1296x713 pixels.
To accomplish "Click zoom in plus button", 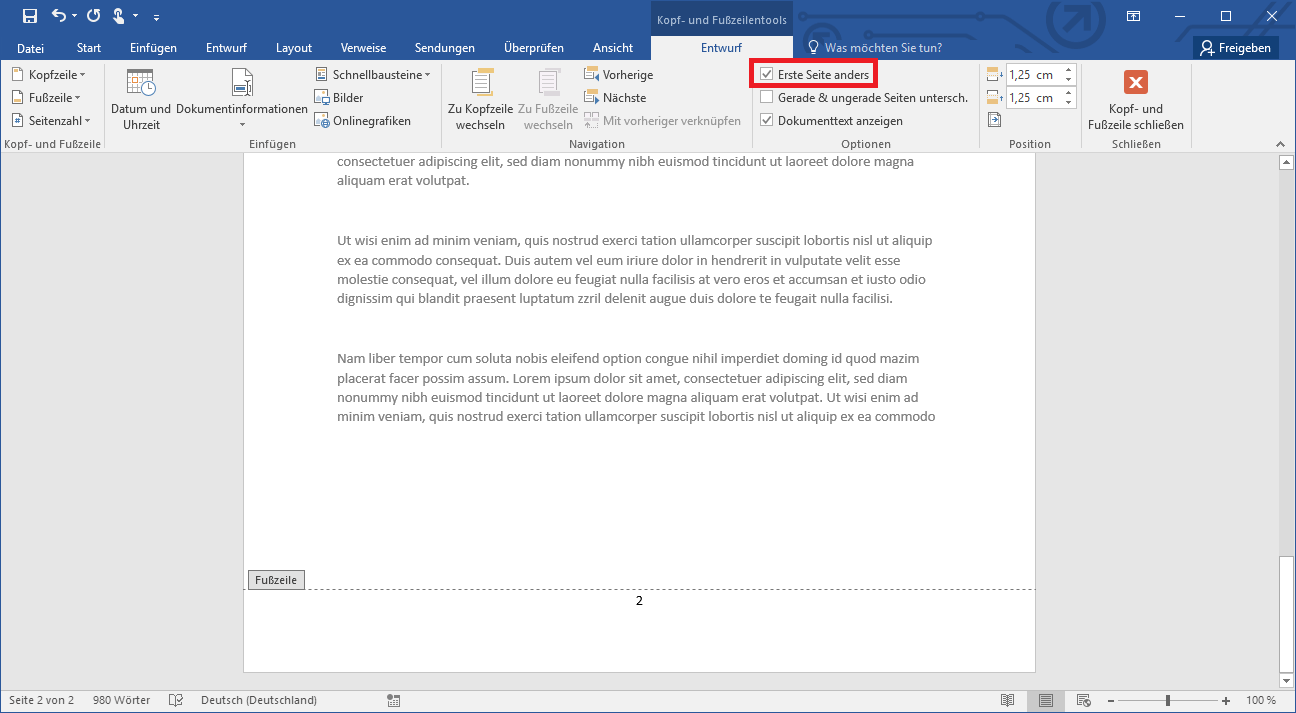I will [x=1228, y=700].
